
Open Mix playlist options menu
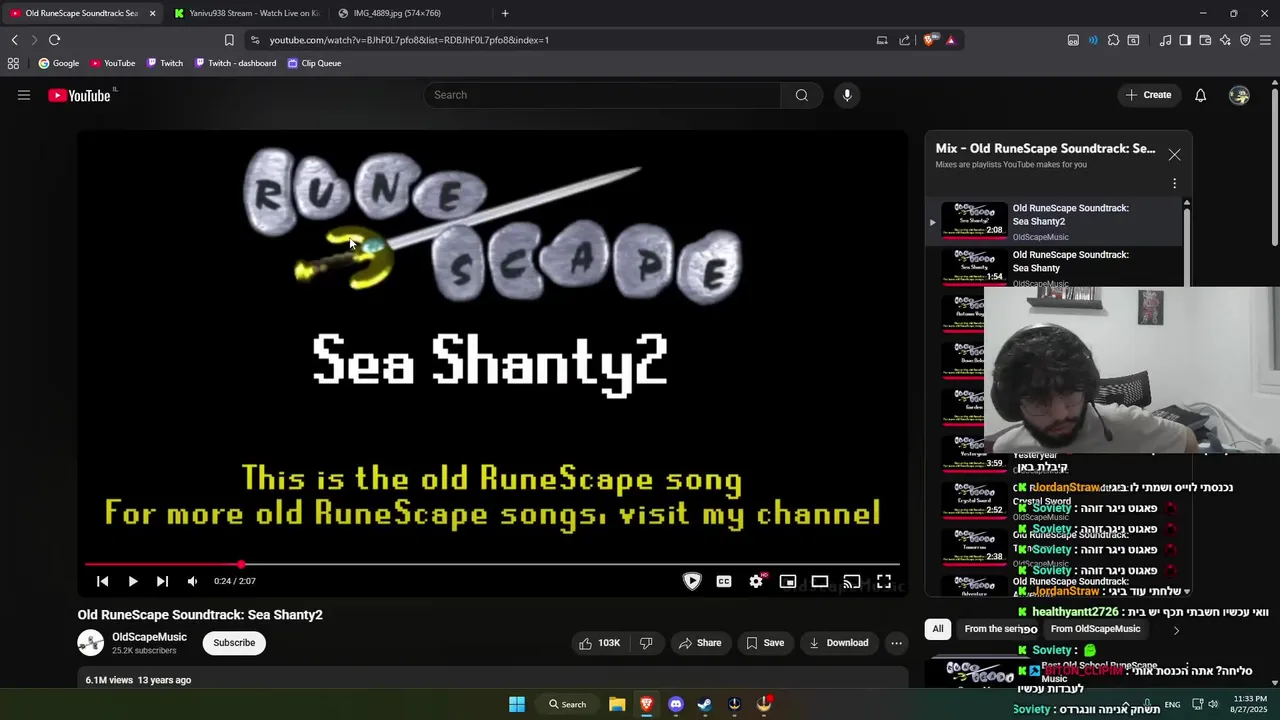[1174, 183]
